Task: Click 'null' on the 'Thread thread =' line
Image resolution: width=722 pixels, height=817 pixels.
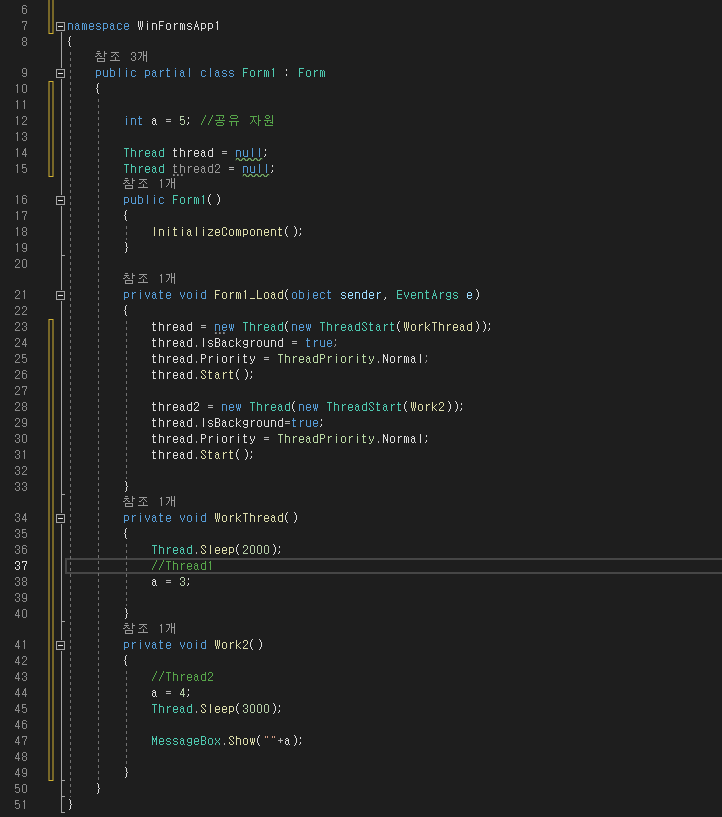Action: [248, 153]
